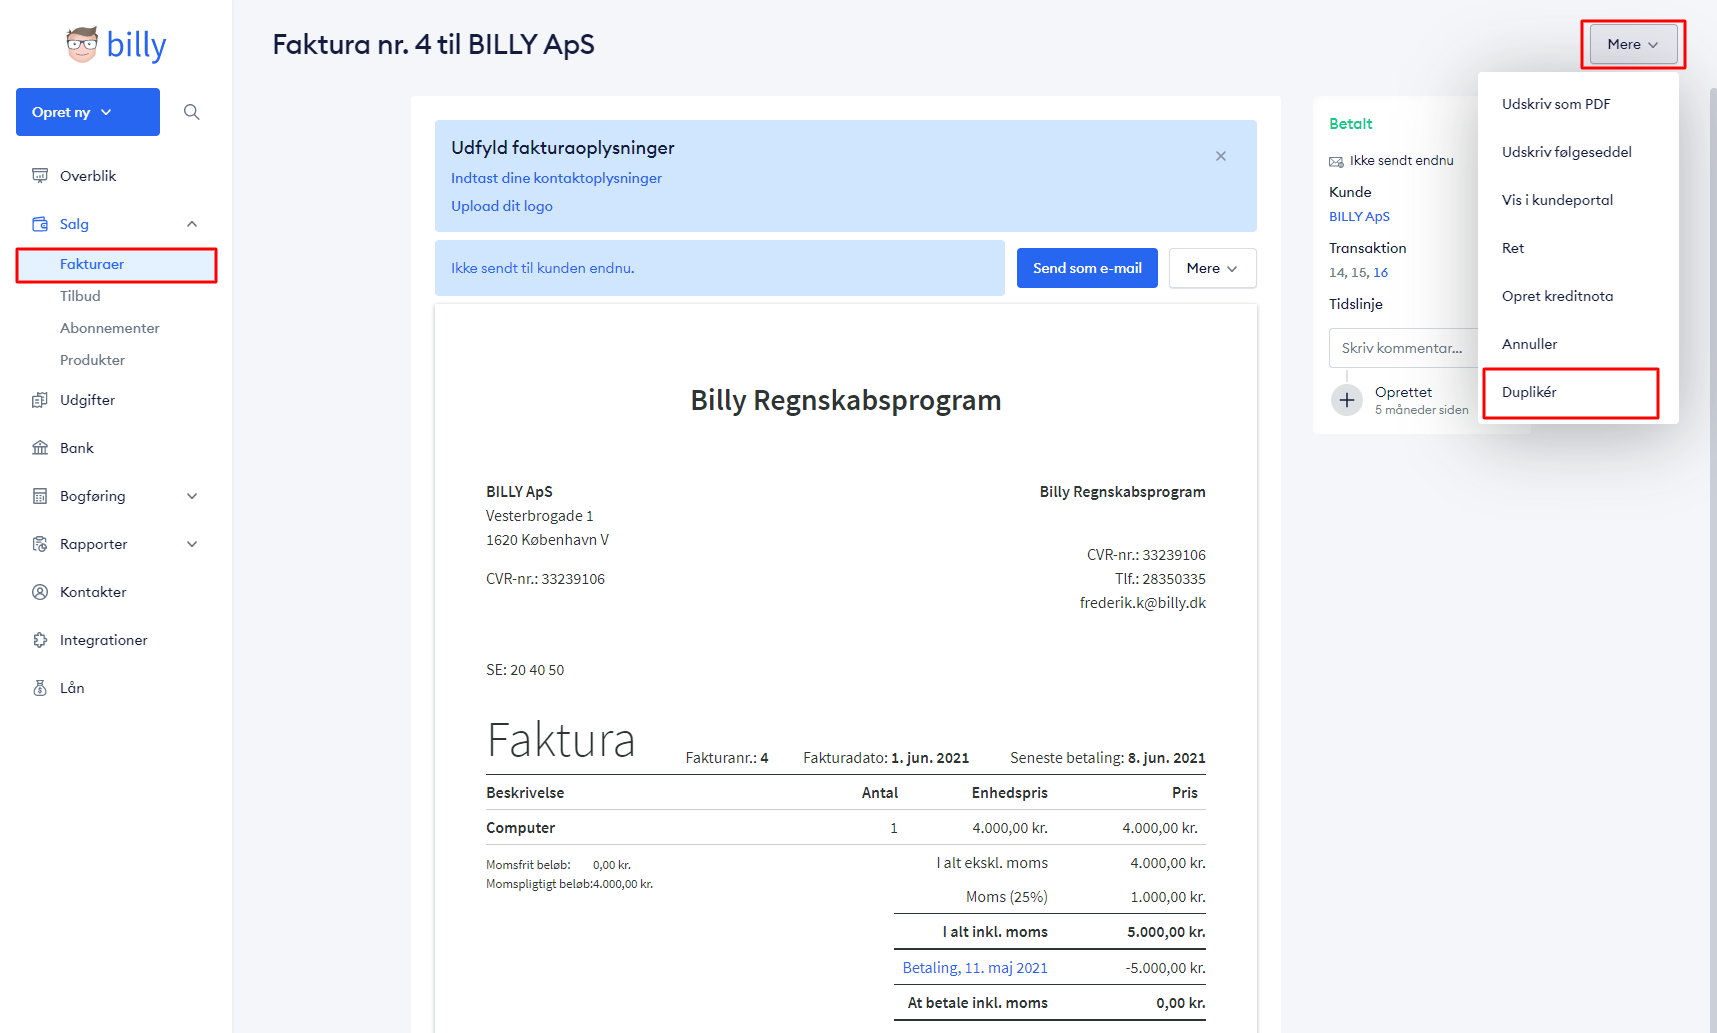Open transaction 16 link
The height and width of the screenshot is (1033, 1717).
[x=1381, y=273]
